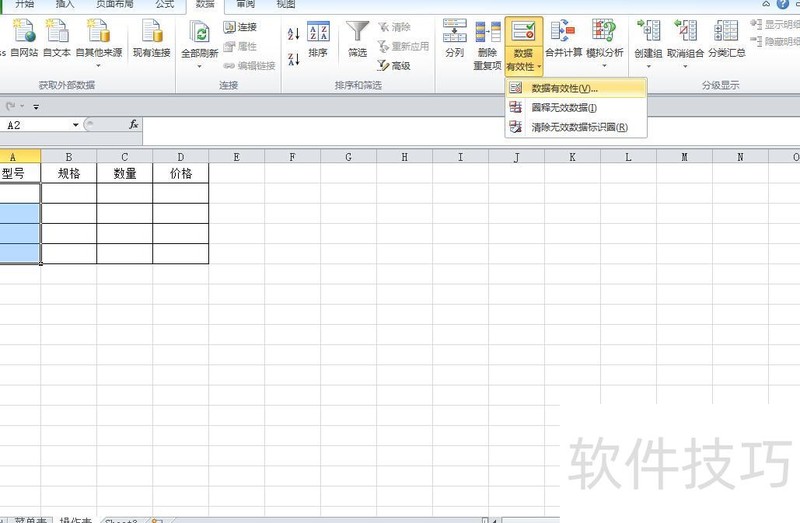
Task: Click 编辑链接 edit links button
Action: (x=249, y=66)
